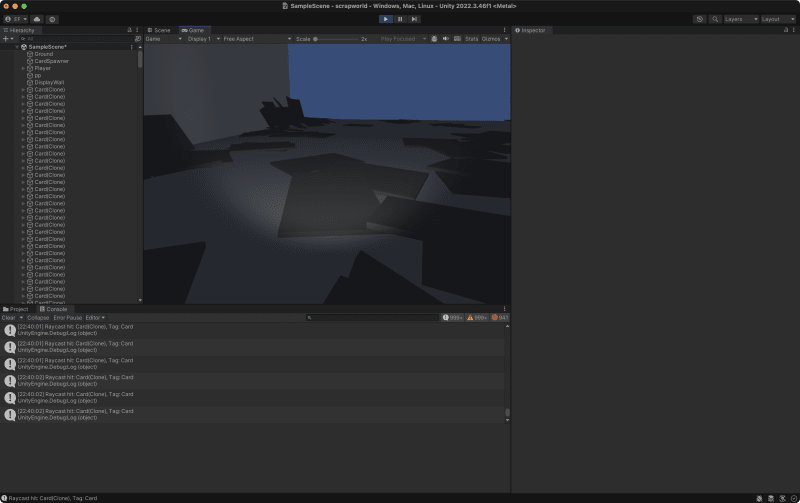Open the Gizmos dropdown arrow

506,39
